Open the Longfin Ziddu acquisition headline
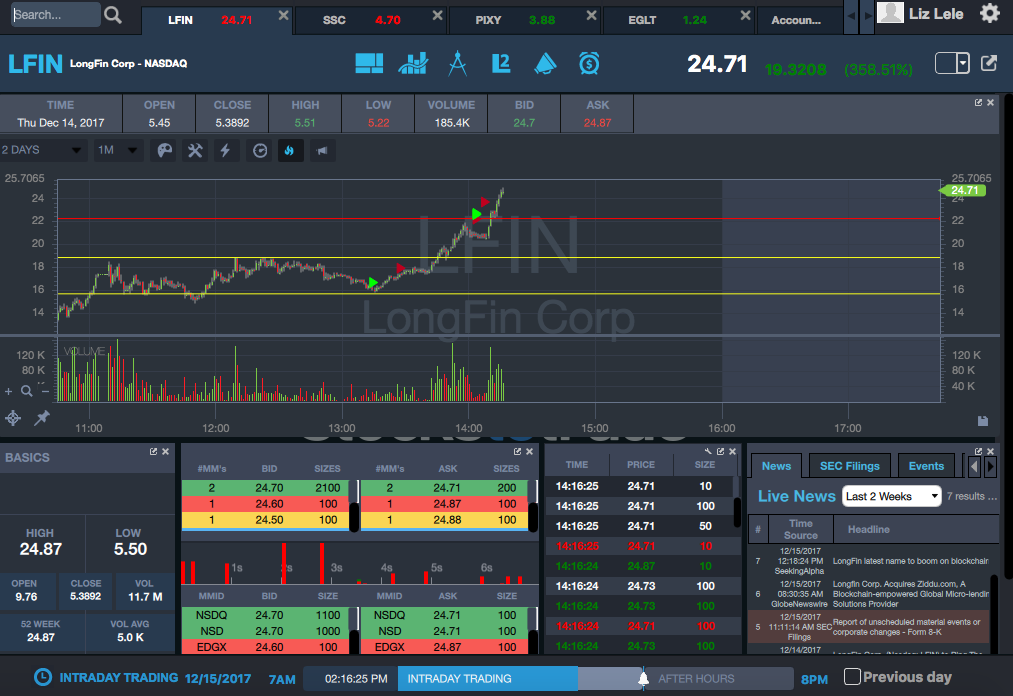Viewport: 1013px width, 696px height. pos(910,592)
